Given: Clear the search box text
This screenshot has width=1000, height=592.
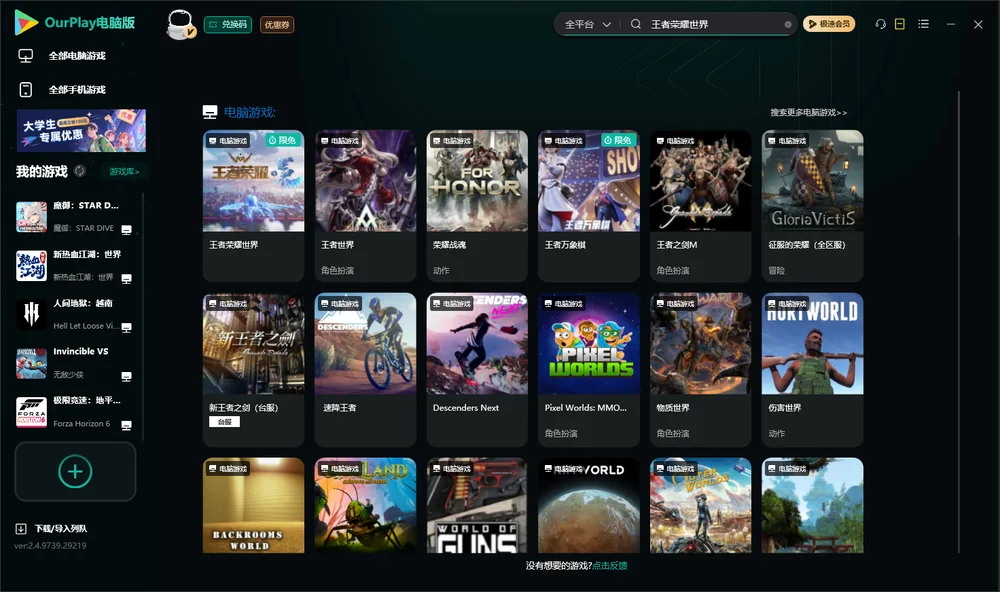Looking at the screenshot, I should pyautogui.click(x=788, y=25).
